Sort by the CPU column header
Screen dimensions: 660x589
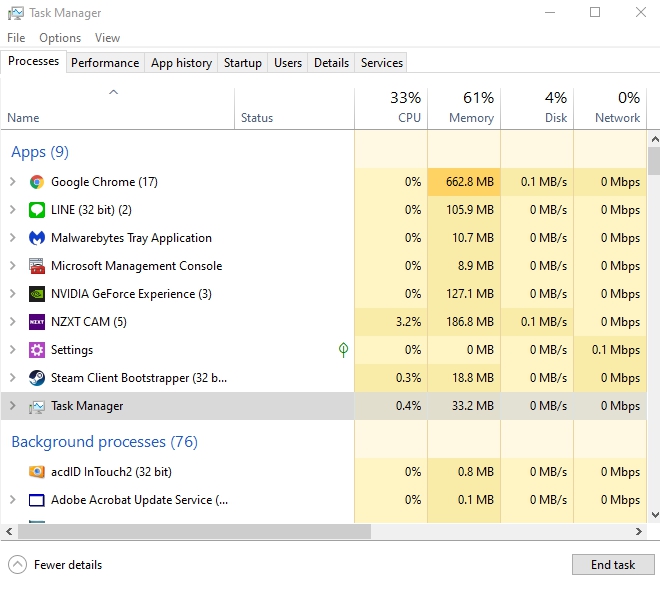pyautogui.click(x=391, y=108)
